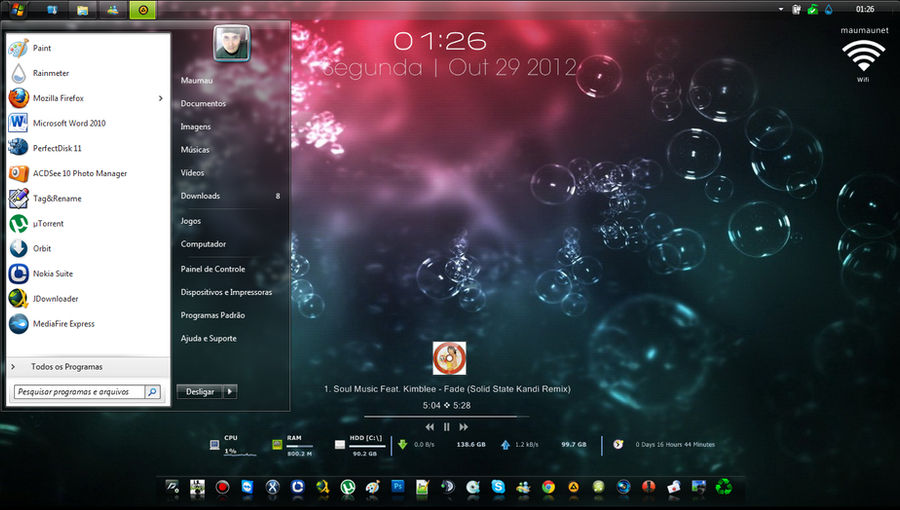
Task: Open Mozilla Firefox in Start menu
Action: click(x=88, y=98)
